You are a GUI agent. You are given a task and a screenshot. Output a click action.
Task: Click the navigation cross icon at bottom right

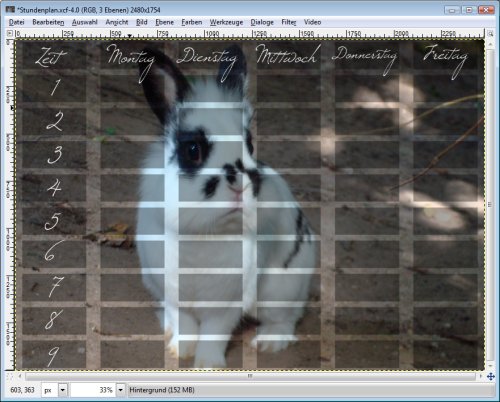click(490, 376)
